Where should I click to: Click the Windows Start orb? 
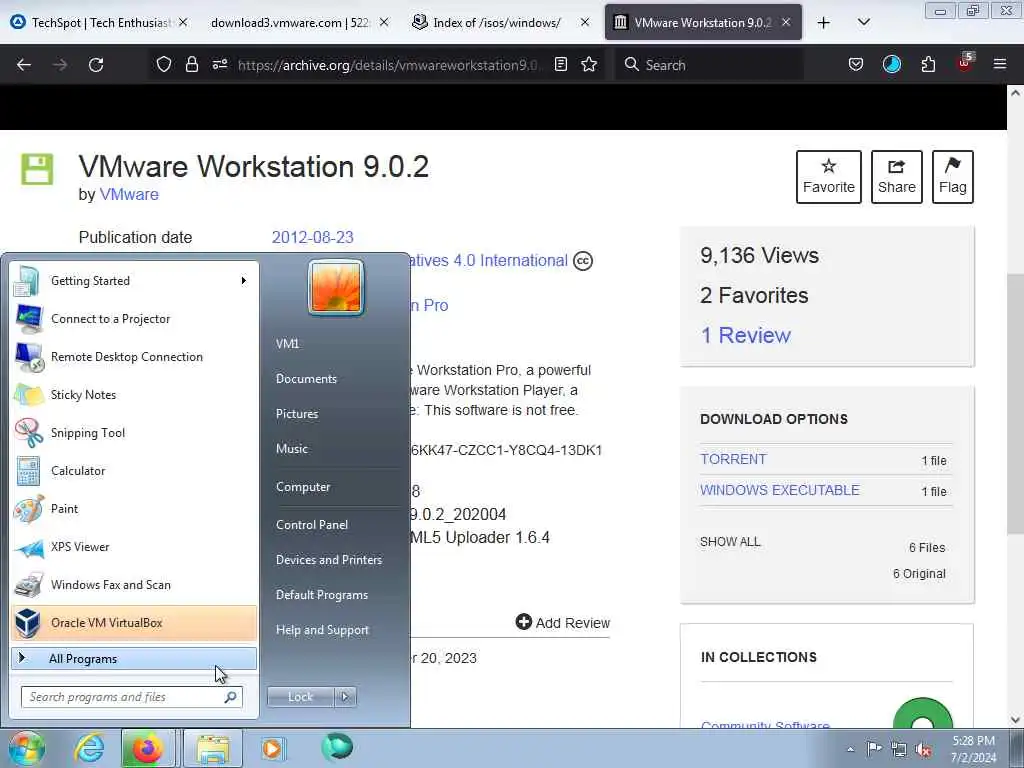coord(26,748)
